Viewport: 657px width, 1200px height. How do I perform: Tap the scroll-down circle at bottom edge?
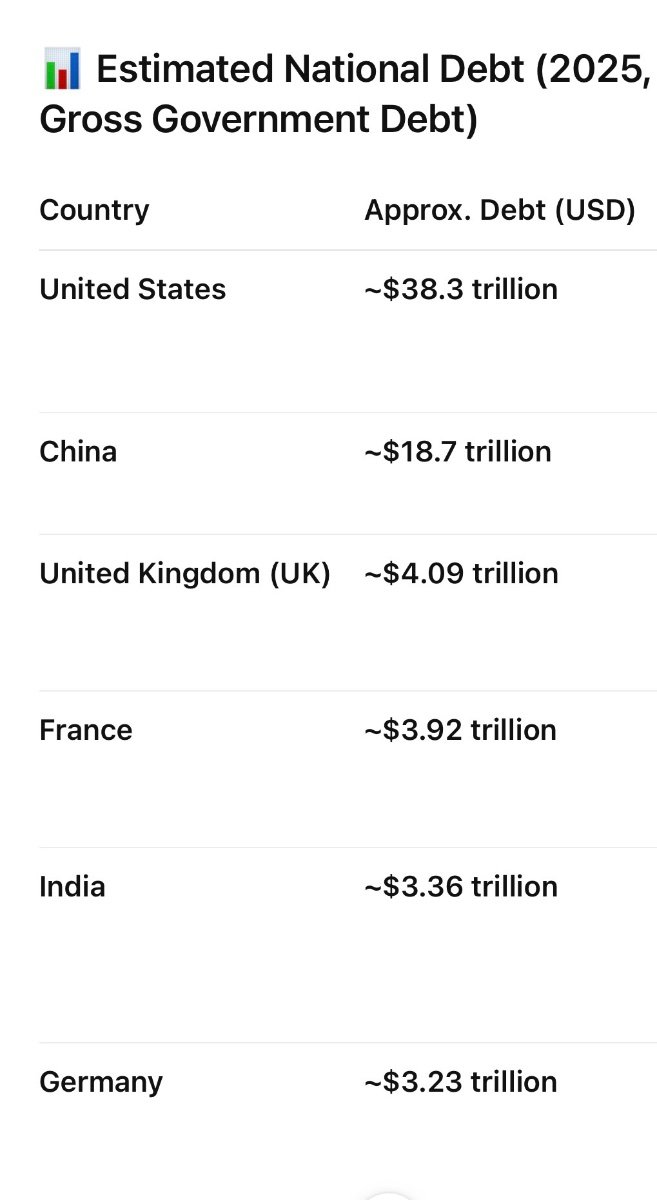click(387, 1194)
